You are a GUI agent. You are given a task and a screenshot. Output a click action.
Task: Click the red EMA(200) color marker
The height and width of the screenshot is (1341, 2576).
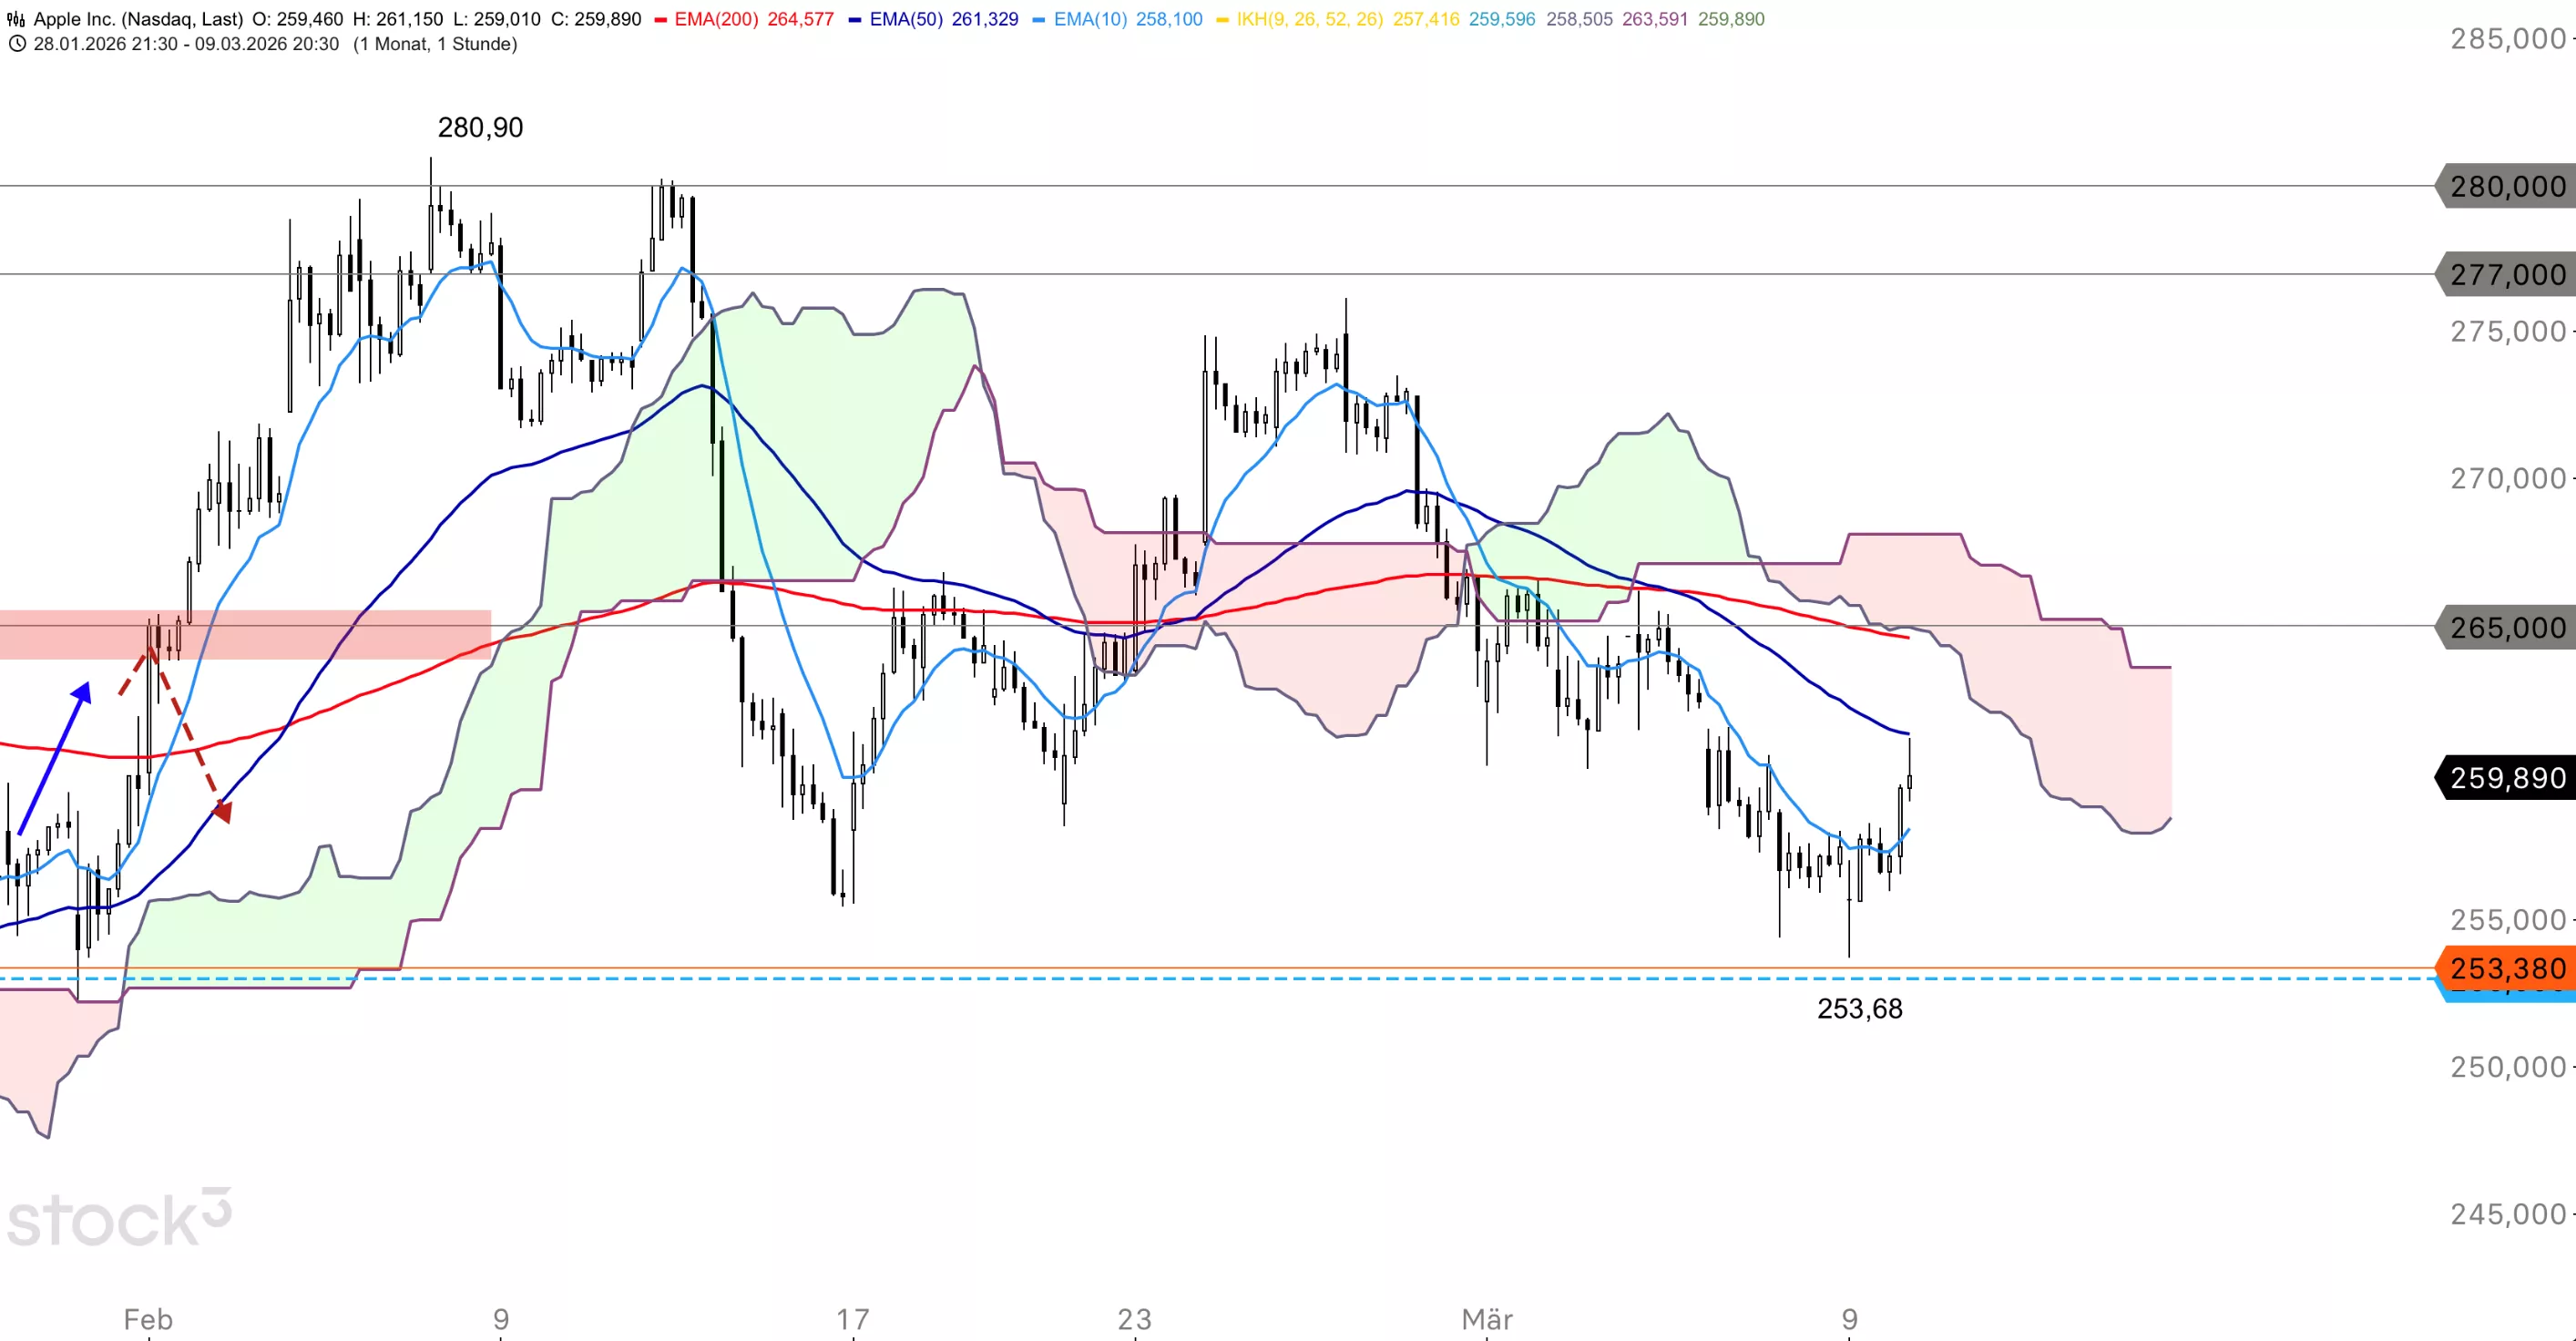(660, 20)
